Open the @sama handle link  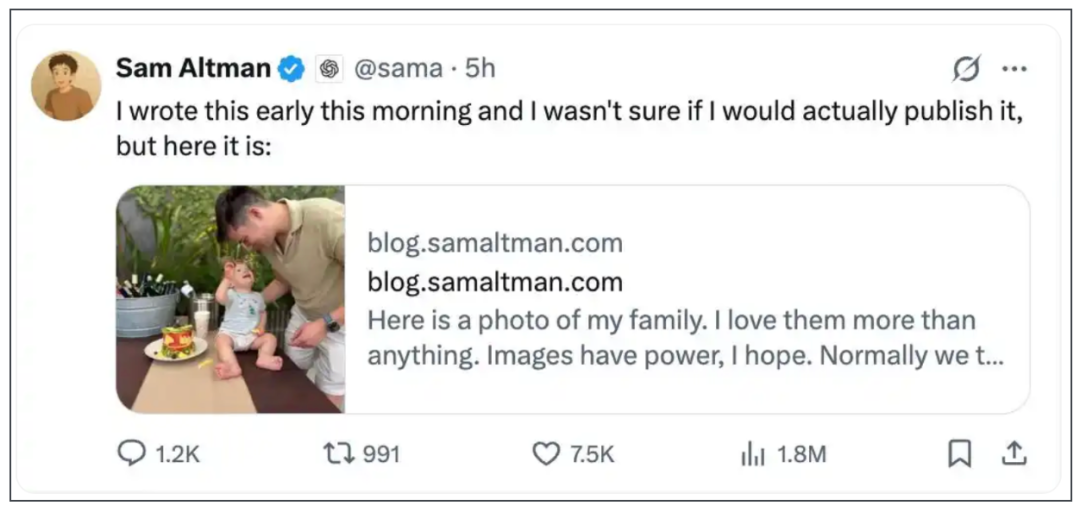pyautogui.click(x=397, y=69)
